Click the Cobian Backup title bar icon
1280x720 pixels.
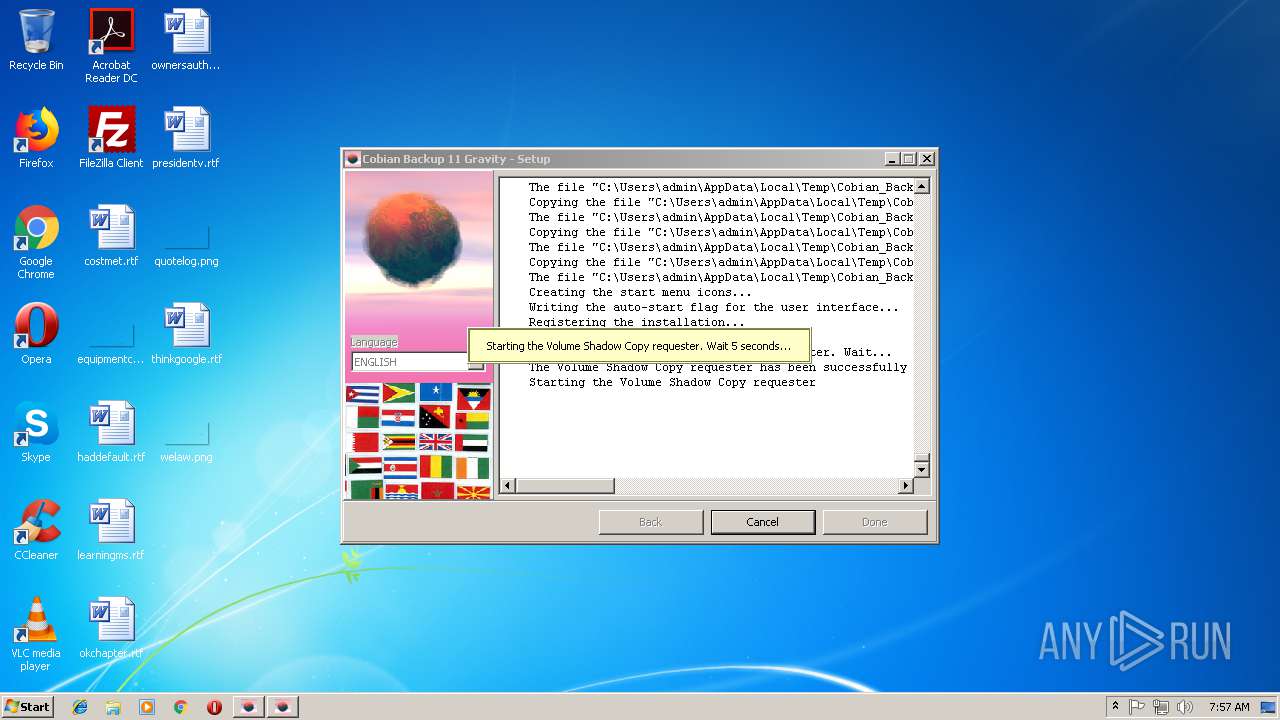pyautogui.click(x=352, y=159)
